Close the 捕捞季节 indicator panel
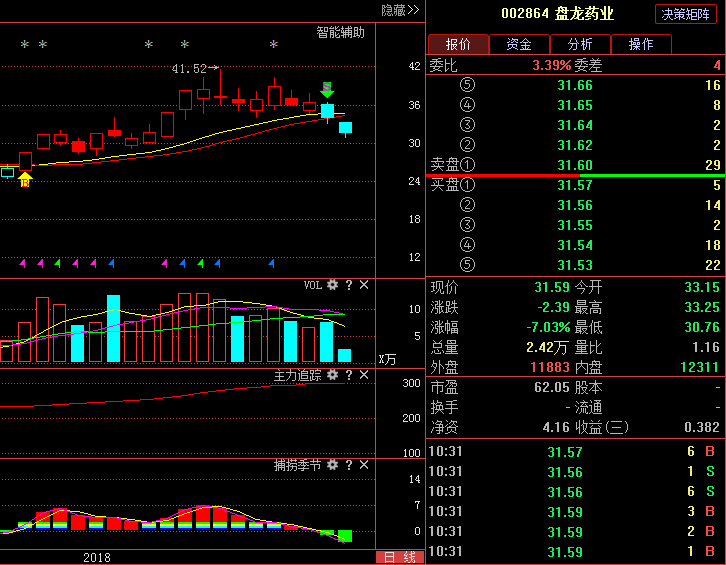This screenshot has width=726, height=565. click(x=364, y=465)
